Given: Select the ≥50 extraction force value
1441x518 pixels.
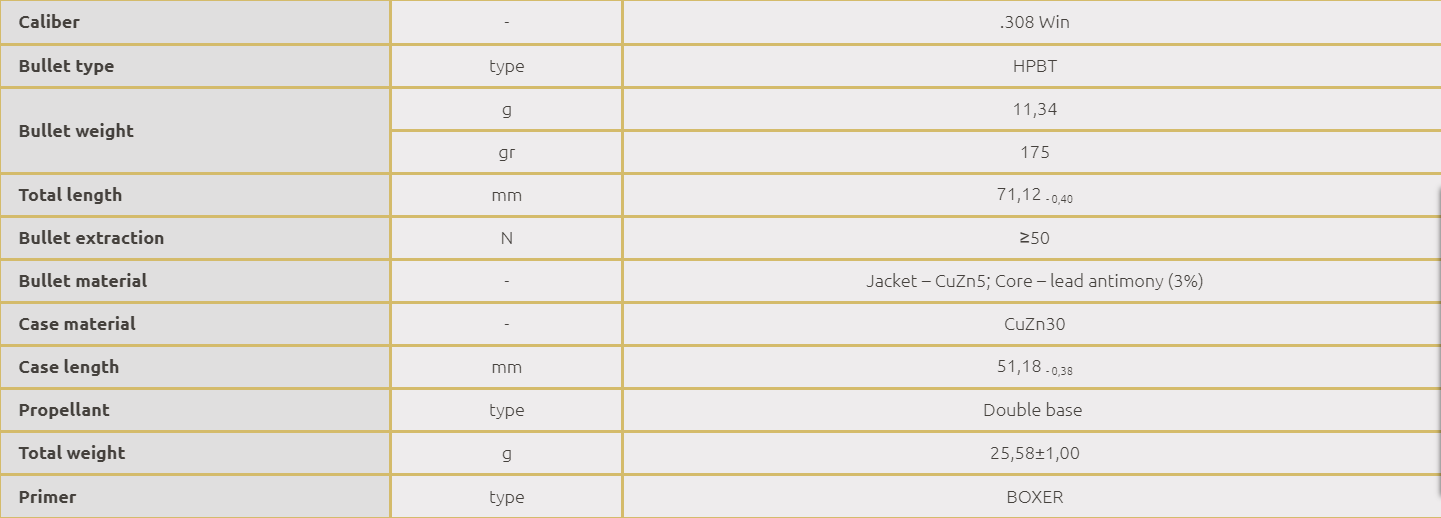Looking at the screenshot, I should click(x=1034, y=238).
